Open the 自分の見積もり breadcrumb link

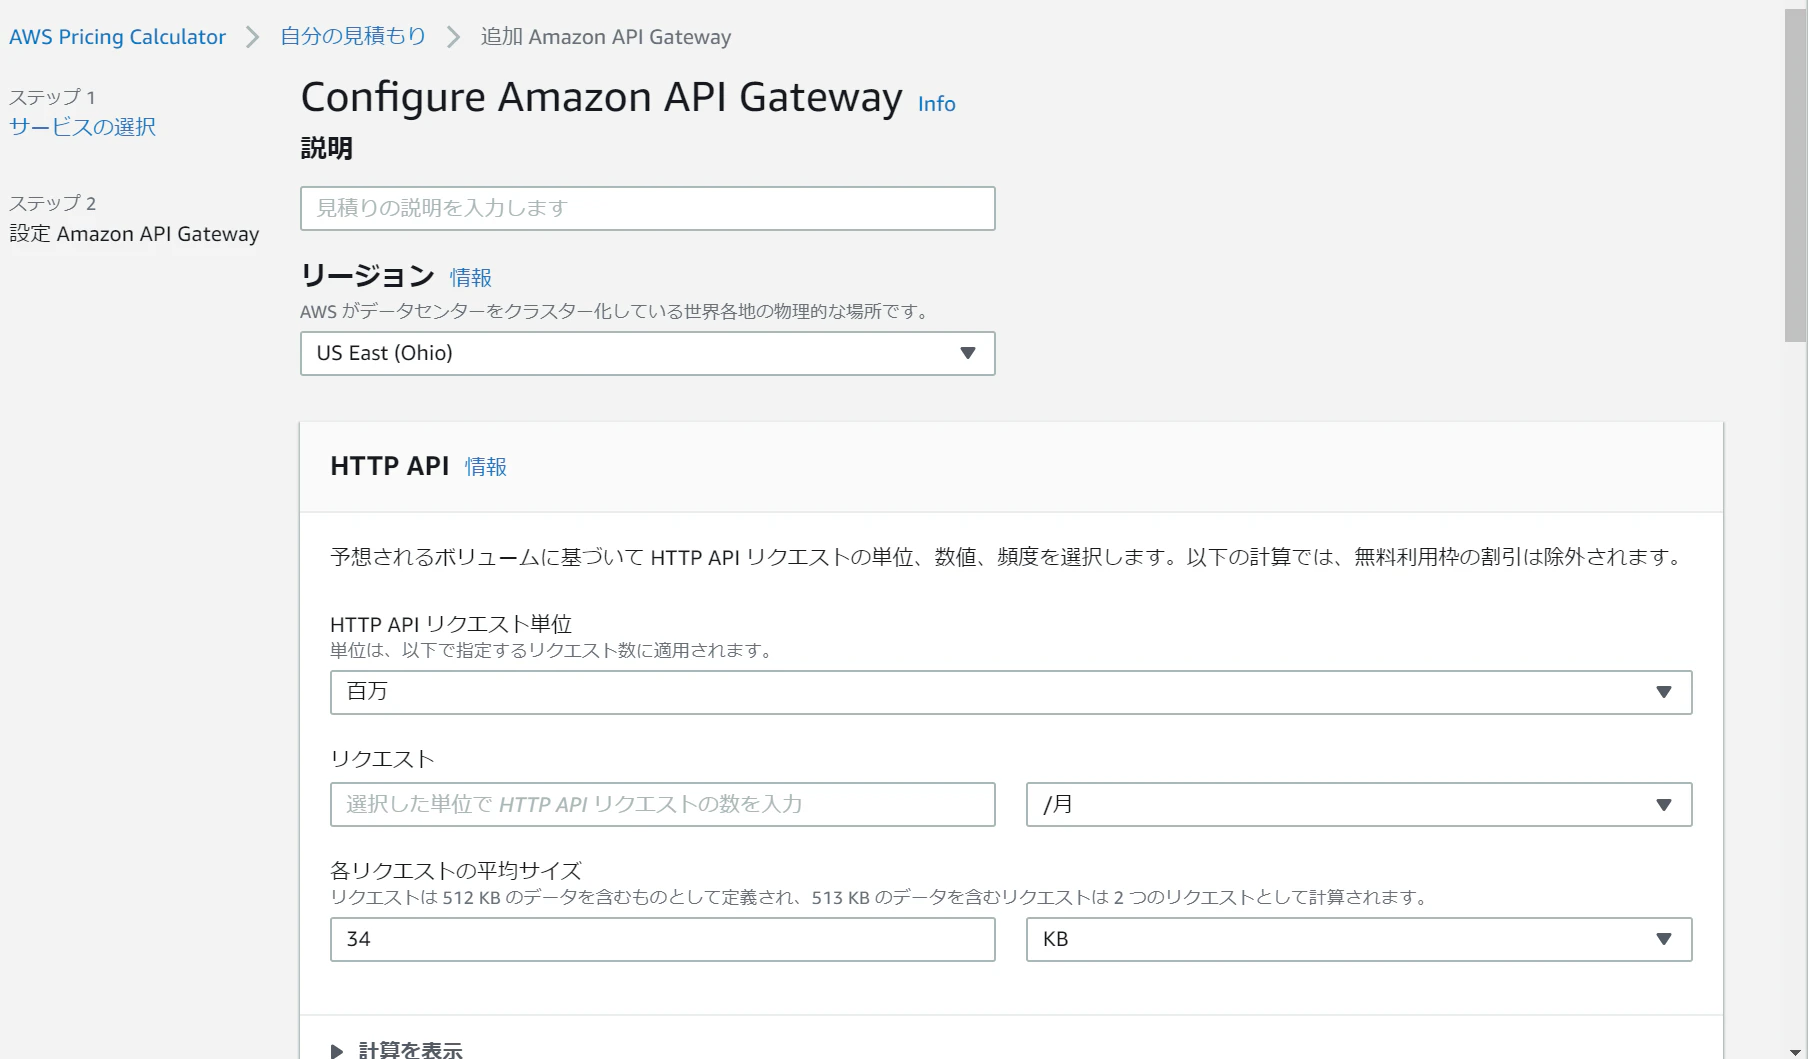[x=353, y=37]
